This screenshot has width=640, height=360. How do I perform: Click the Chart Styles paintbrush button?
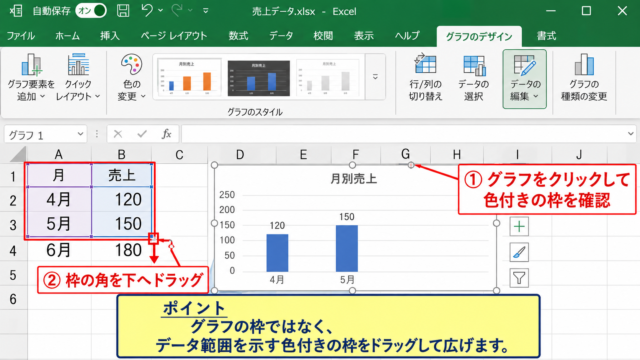tap(519, 252)
